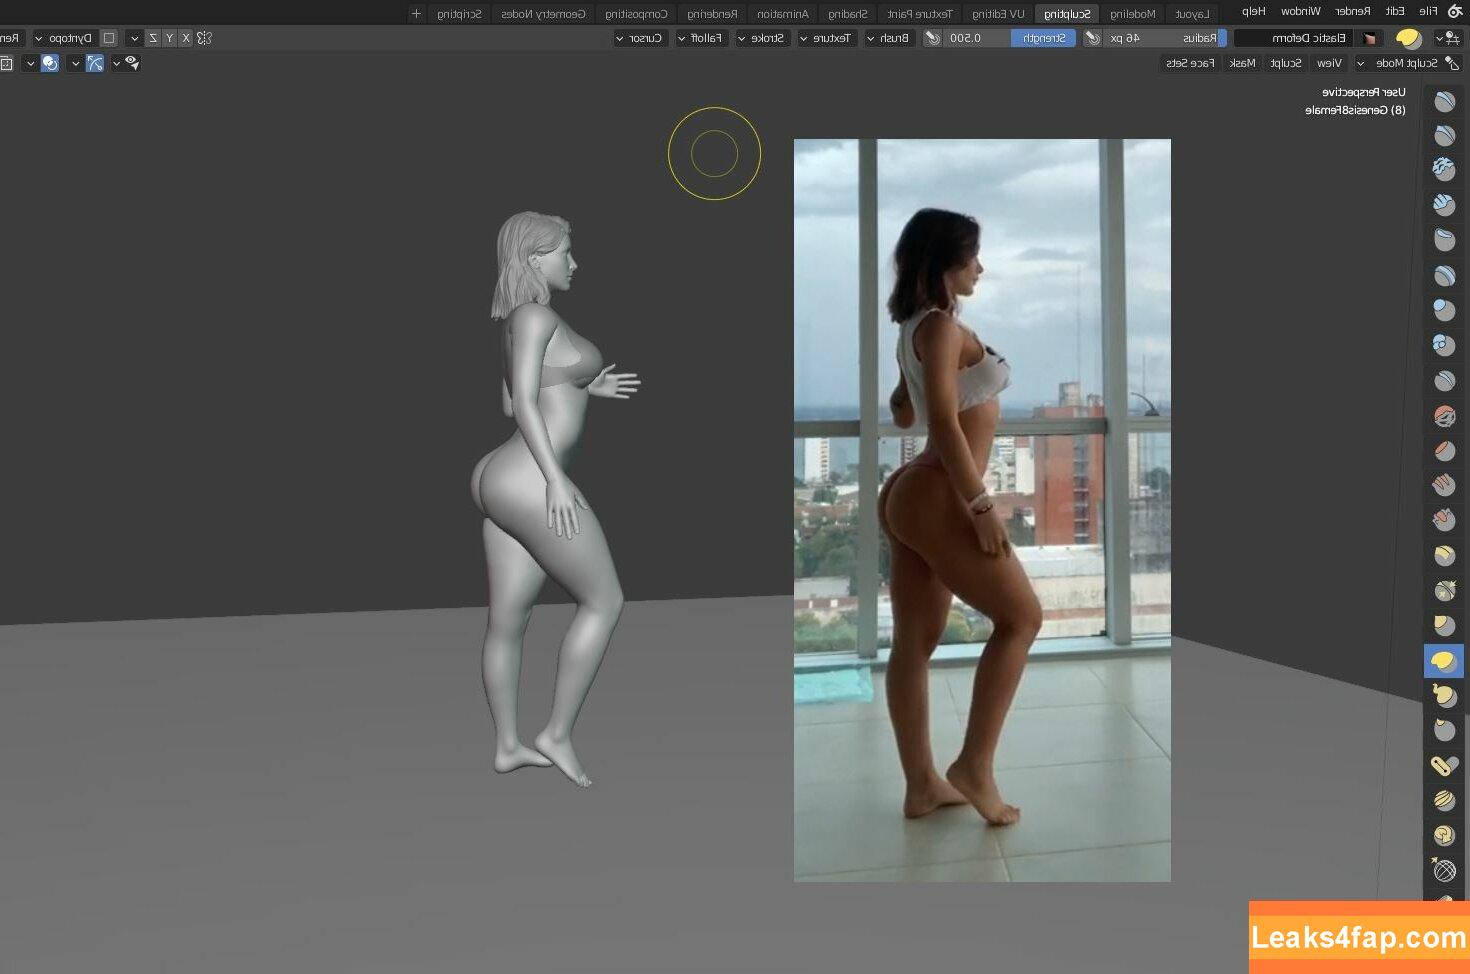Toggle Y axis symmetry
1470x974 pixels.
coord(169,38)
